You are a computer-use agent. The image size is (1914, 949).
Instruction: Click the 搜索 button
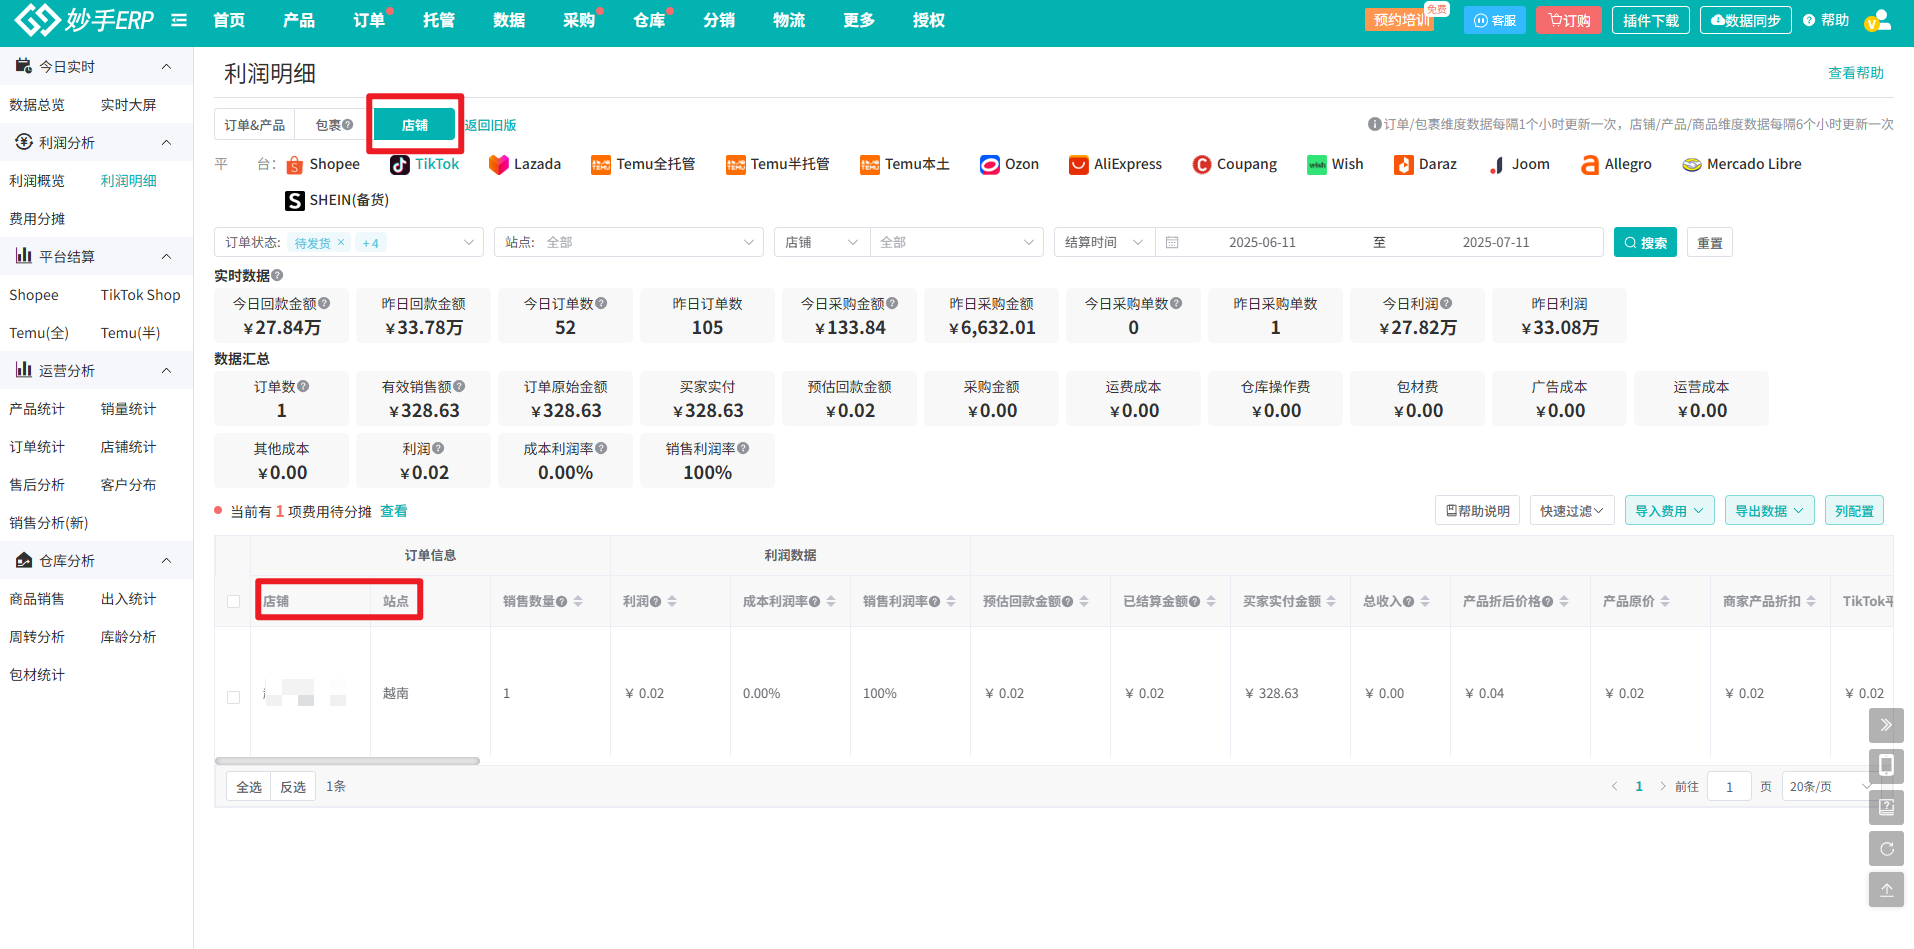[x=1645, y=243]
